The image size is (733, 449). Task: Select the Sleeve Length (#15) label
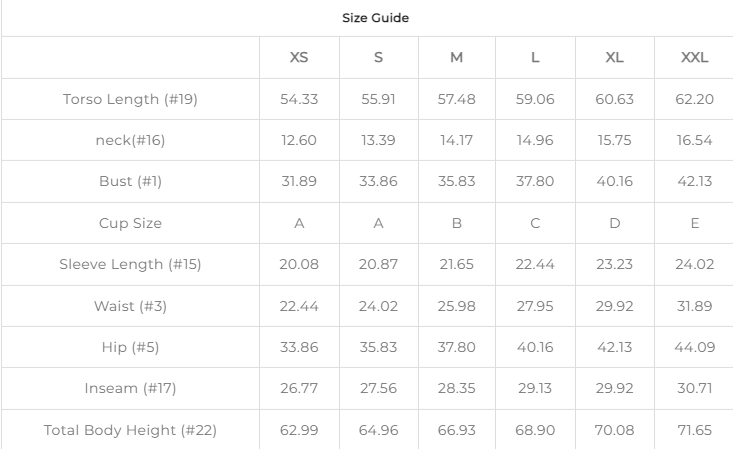click(130, 264)
